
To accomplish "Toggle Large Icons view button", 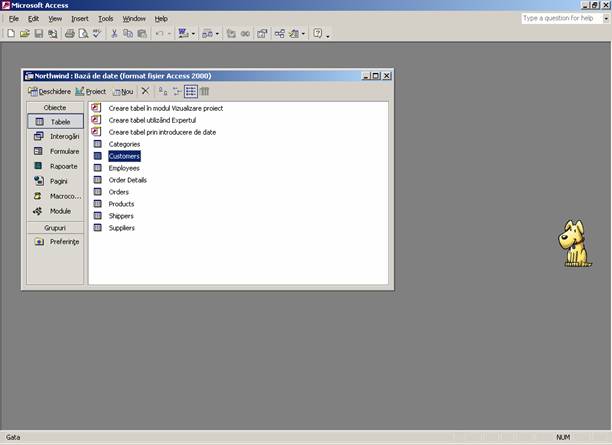I will 163,91.
